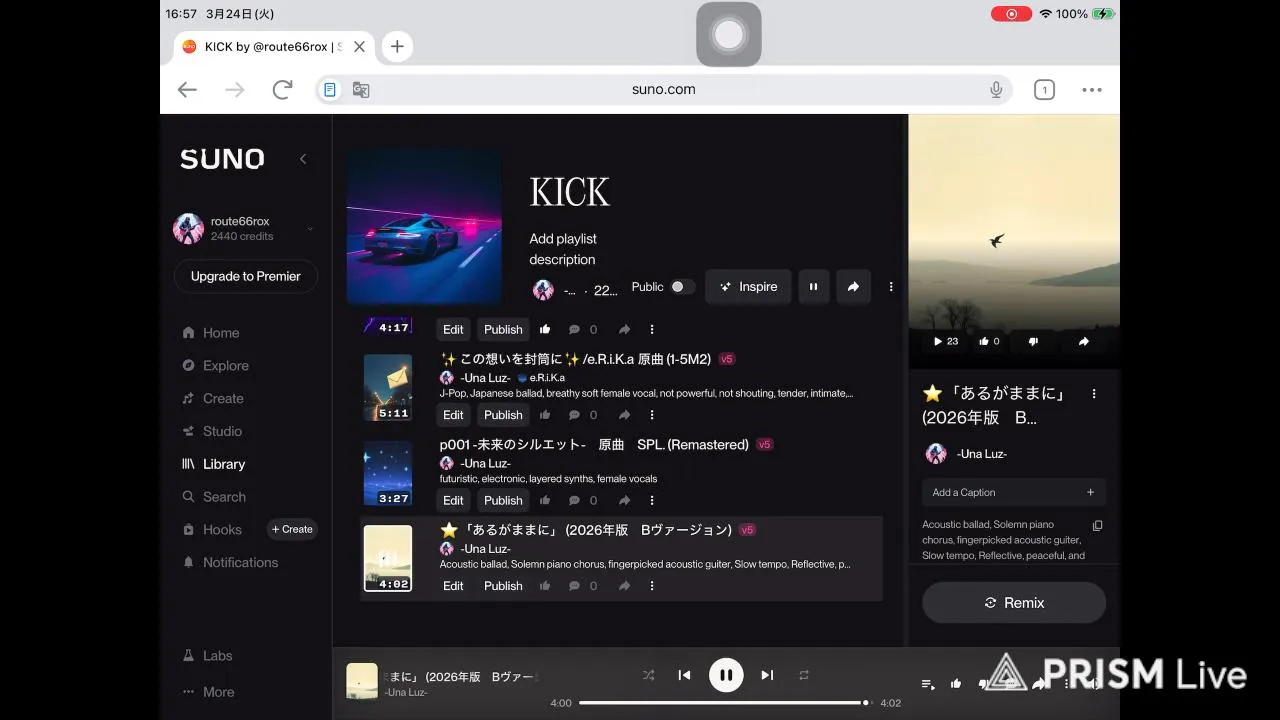The image size is (1280, 720).
Task: Skip to next track in player
Action: click(767, 675)
